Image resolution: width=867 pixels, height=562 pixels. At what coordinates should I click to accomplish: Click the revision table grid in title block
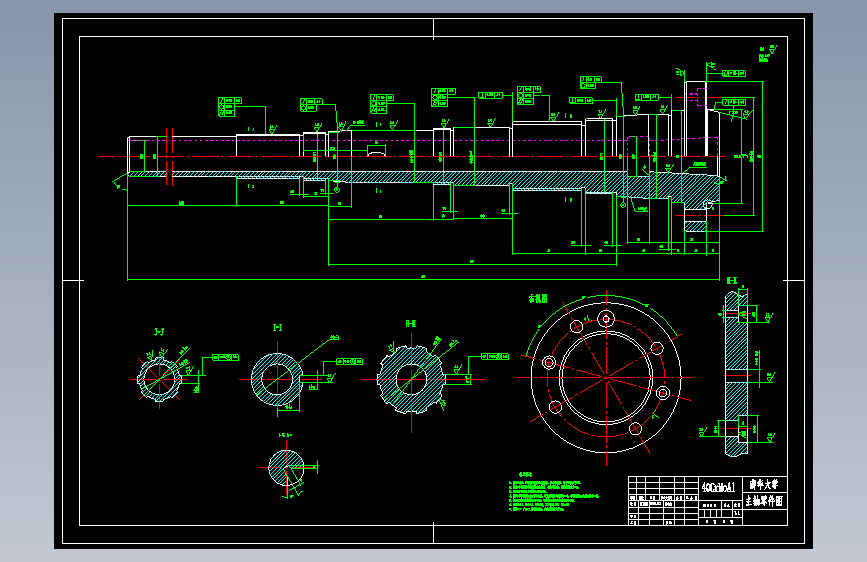point(664,501)
